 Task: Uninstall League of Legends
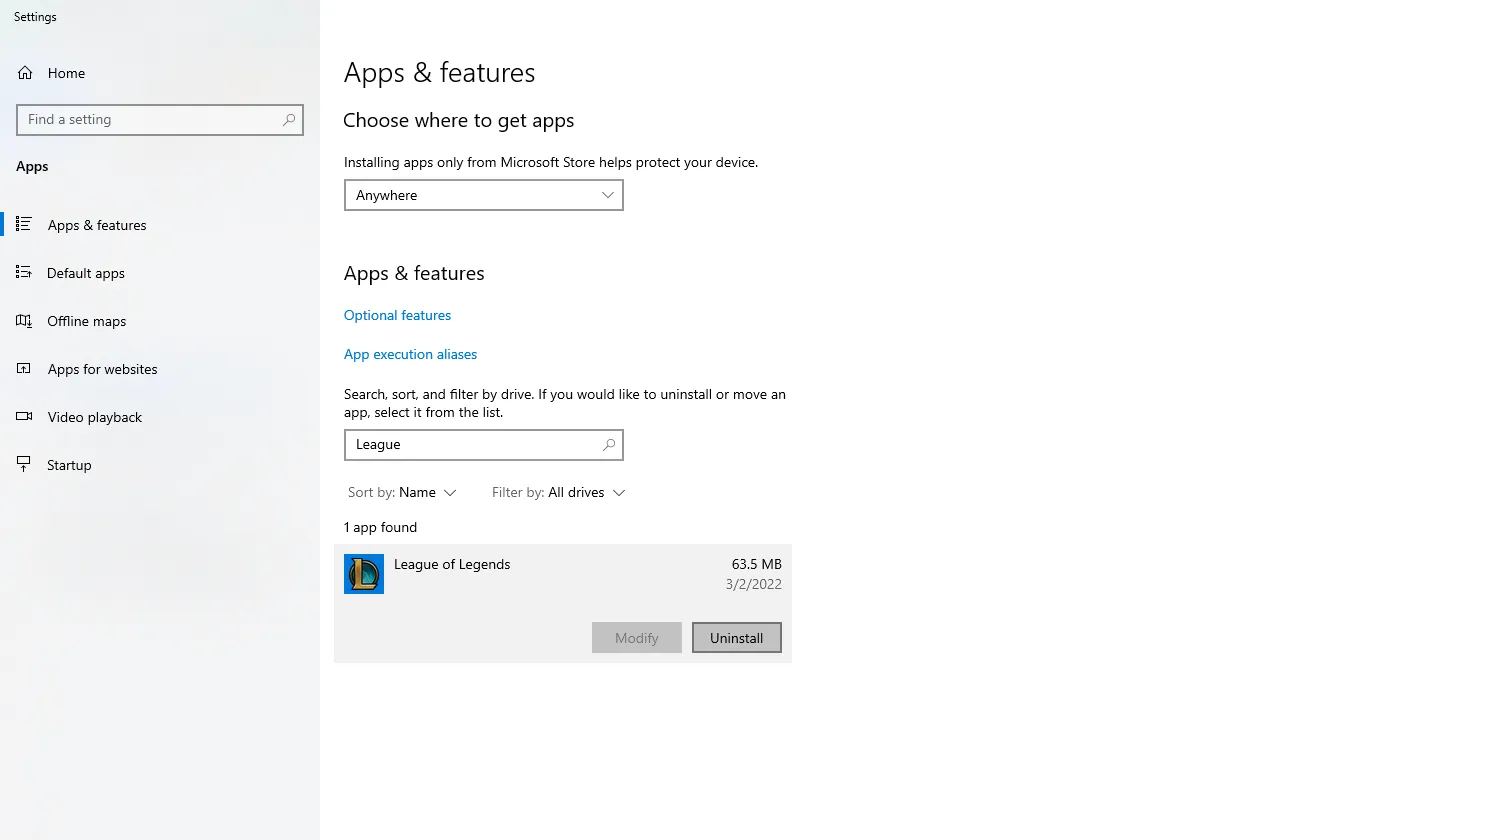(737, 638)
